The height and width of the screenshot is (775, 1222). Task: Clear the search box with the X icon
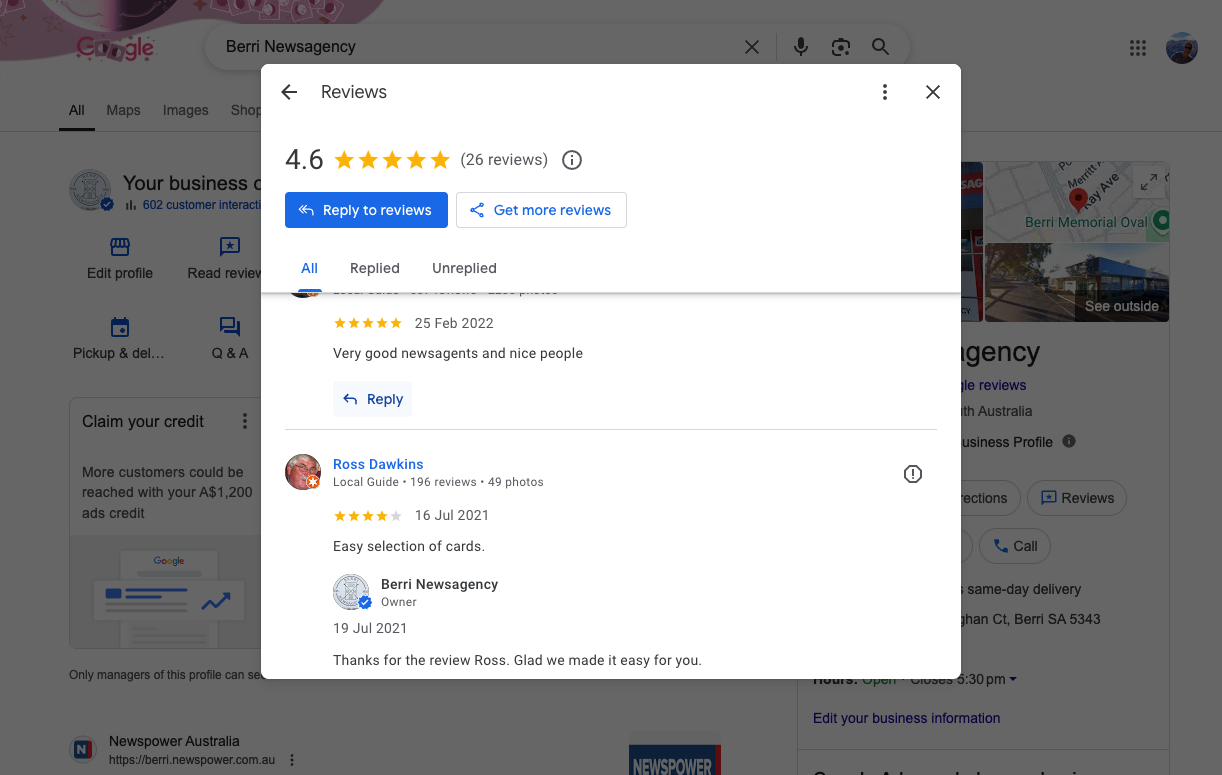coord(752,47)
